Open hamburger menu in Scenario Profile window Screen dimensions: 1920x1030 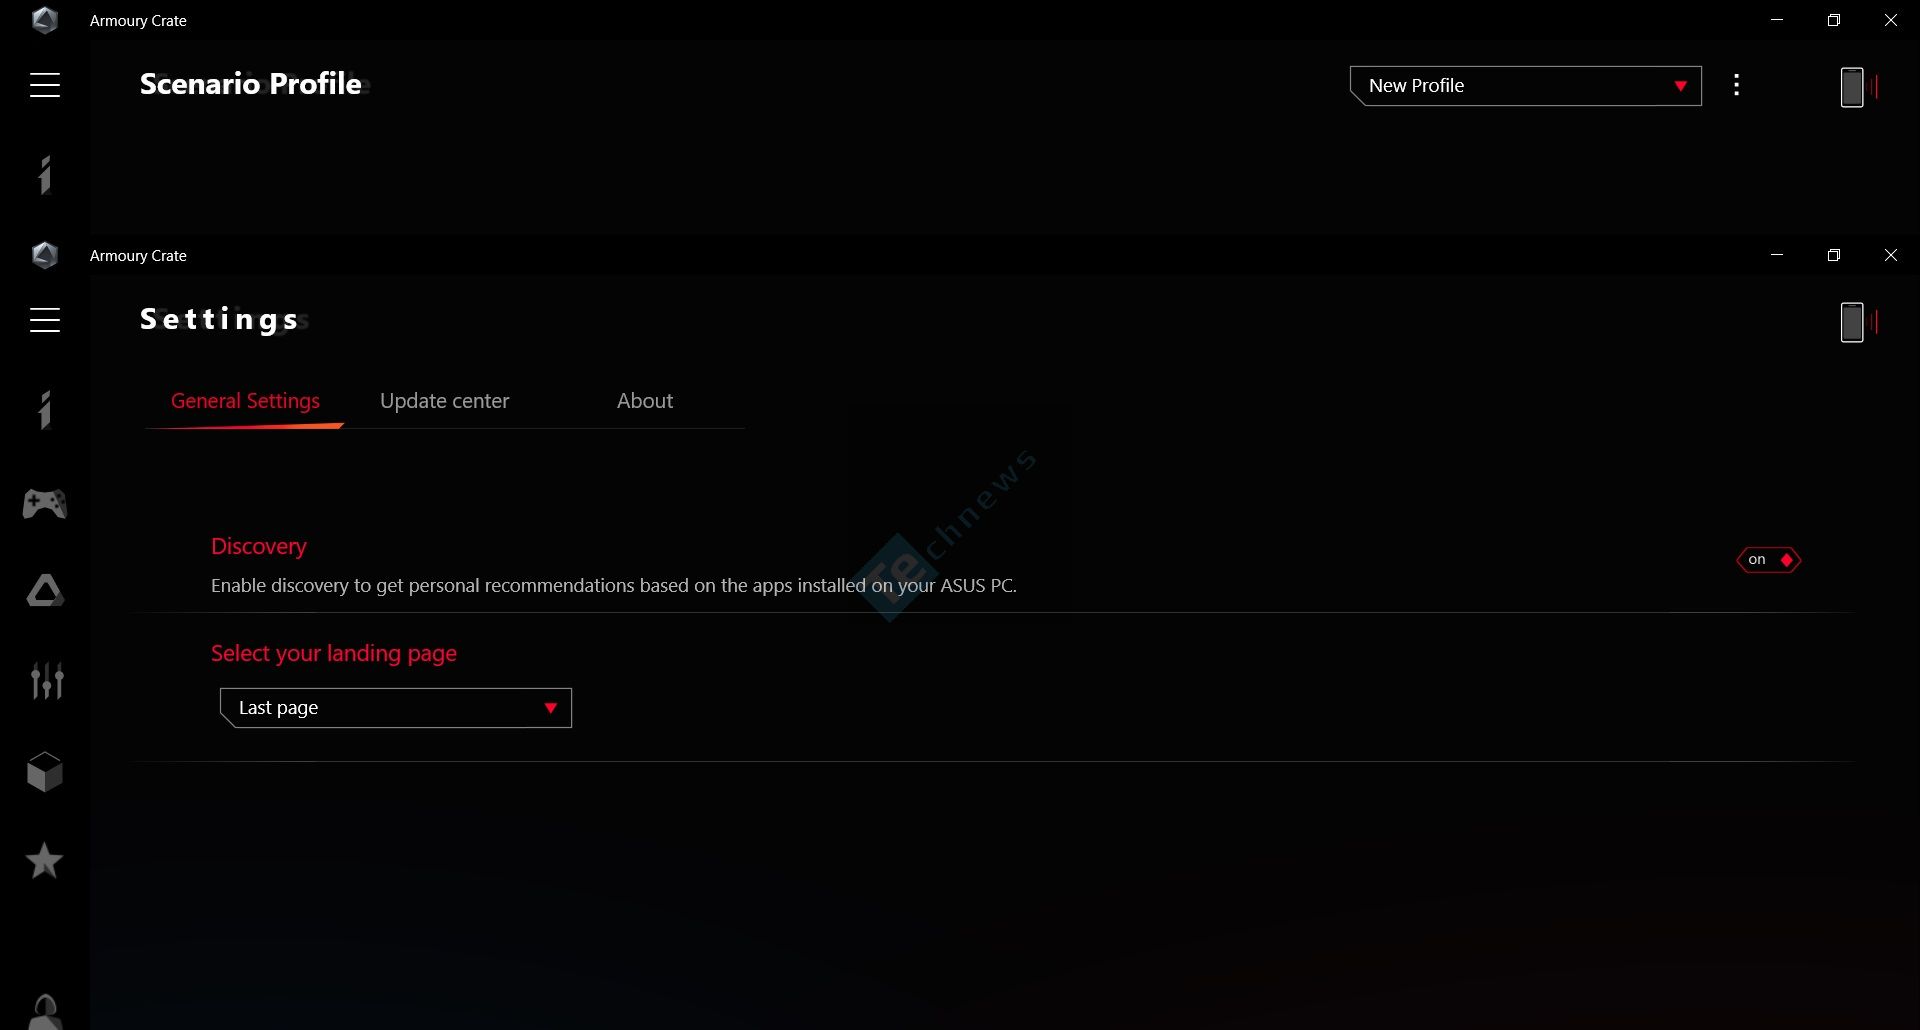45,85
